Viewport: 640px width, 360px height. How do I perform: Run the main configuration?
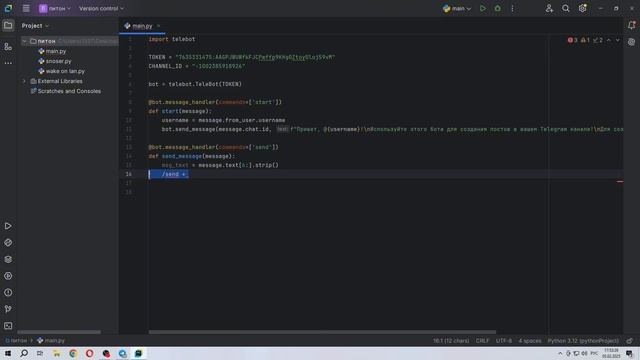pyautogui.click(x=483, y=8)
